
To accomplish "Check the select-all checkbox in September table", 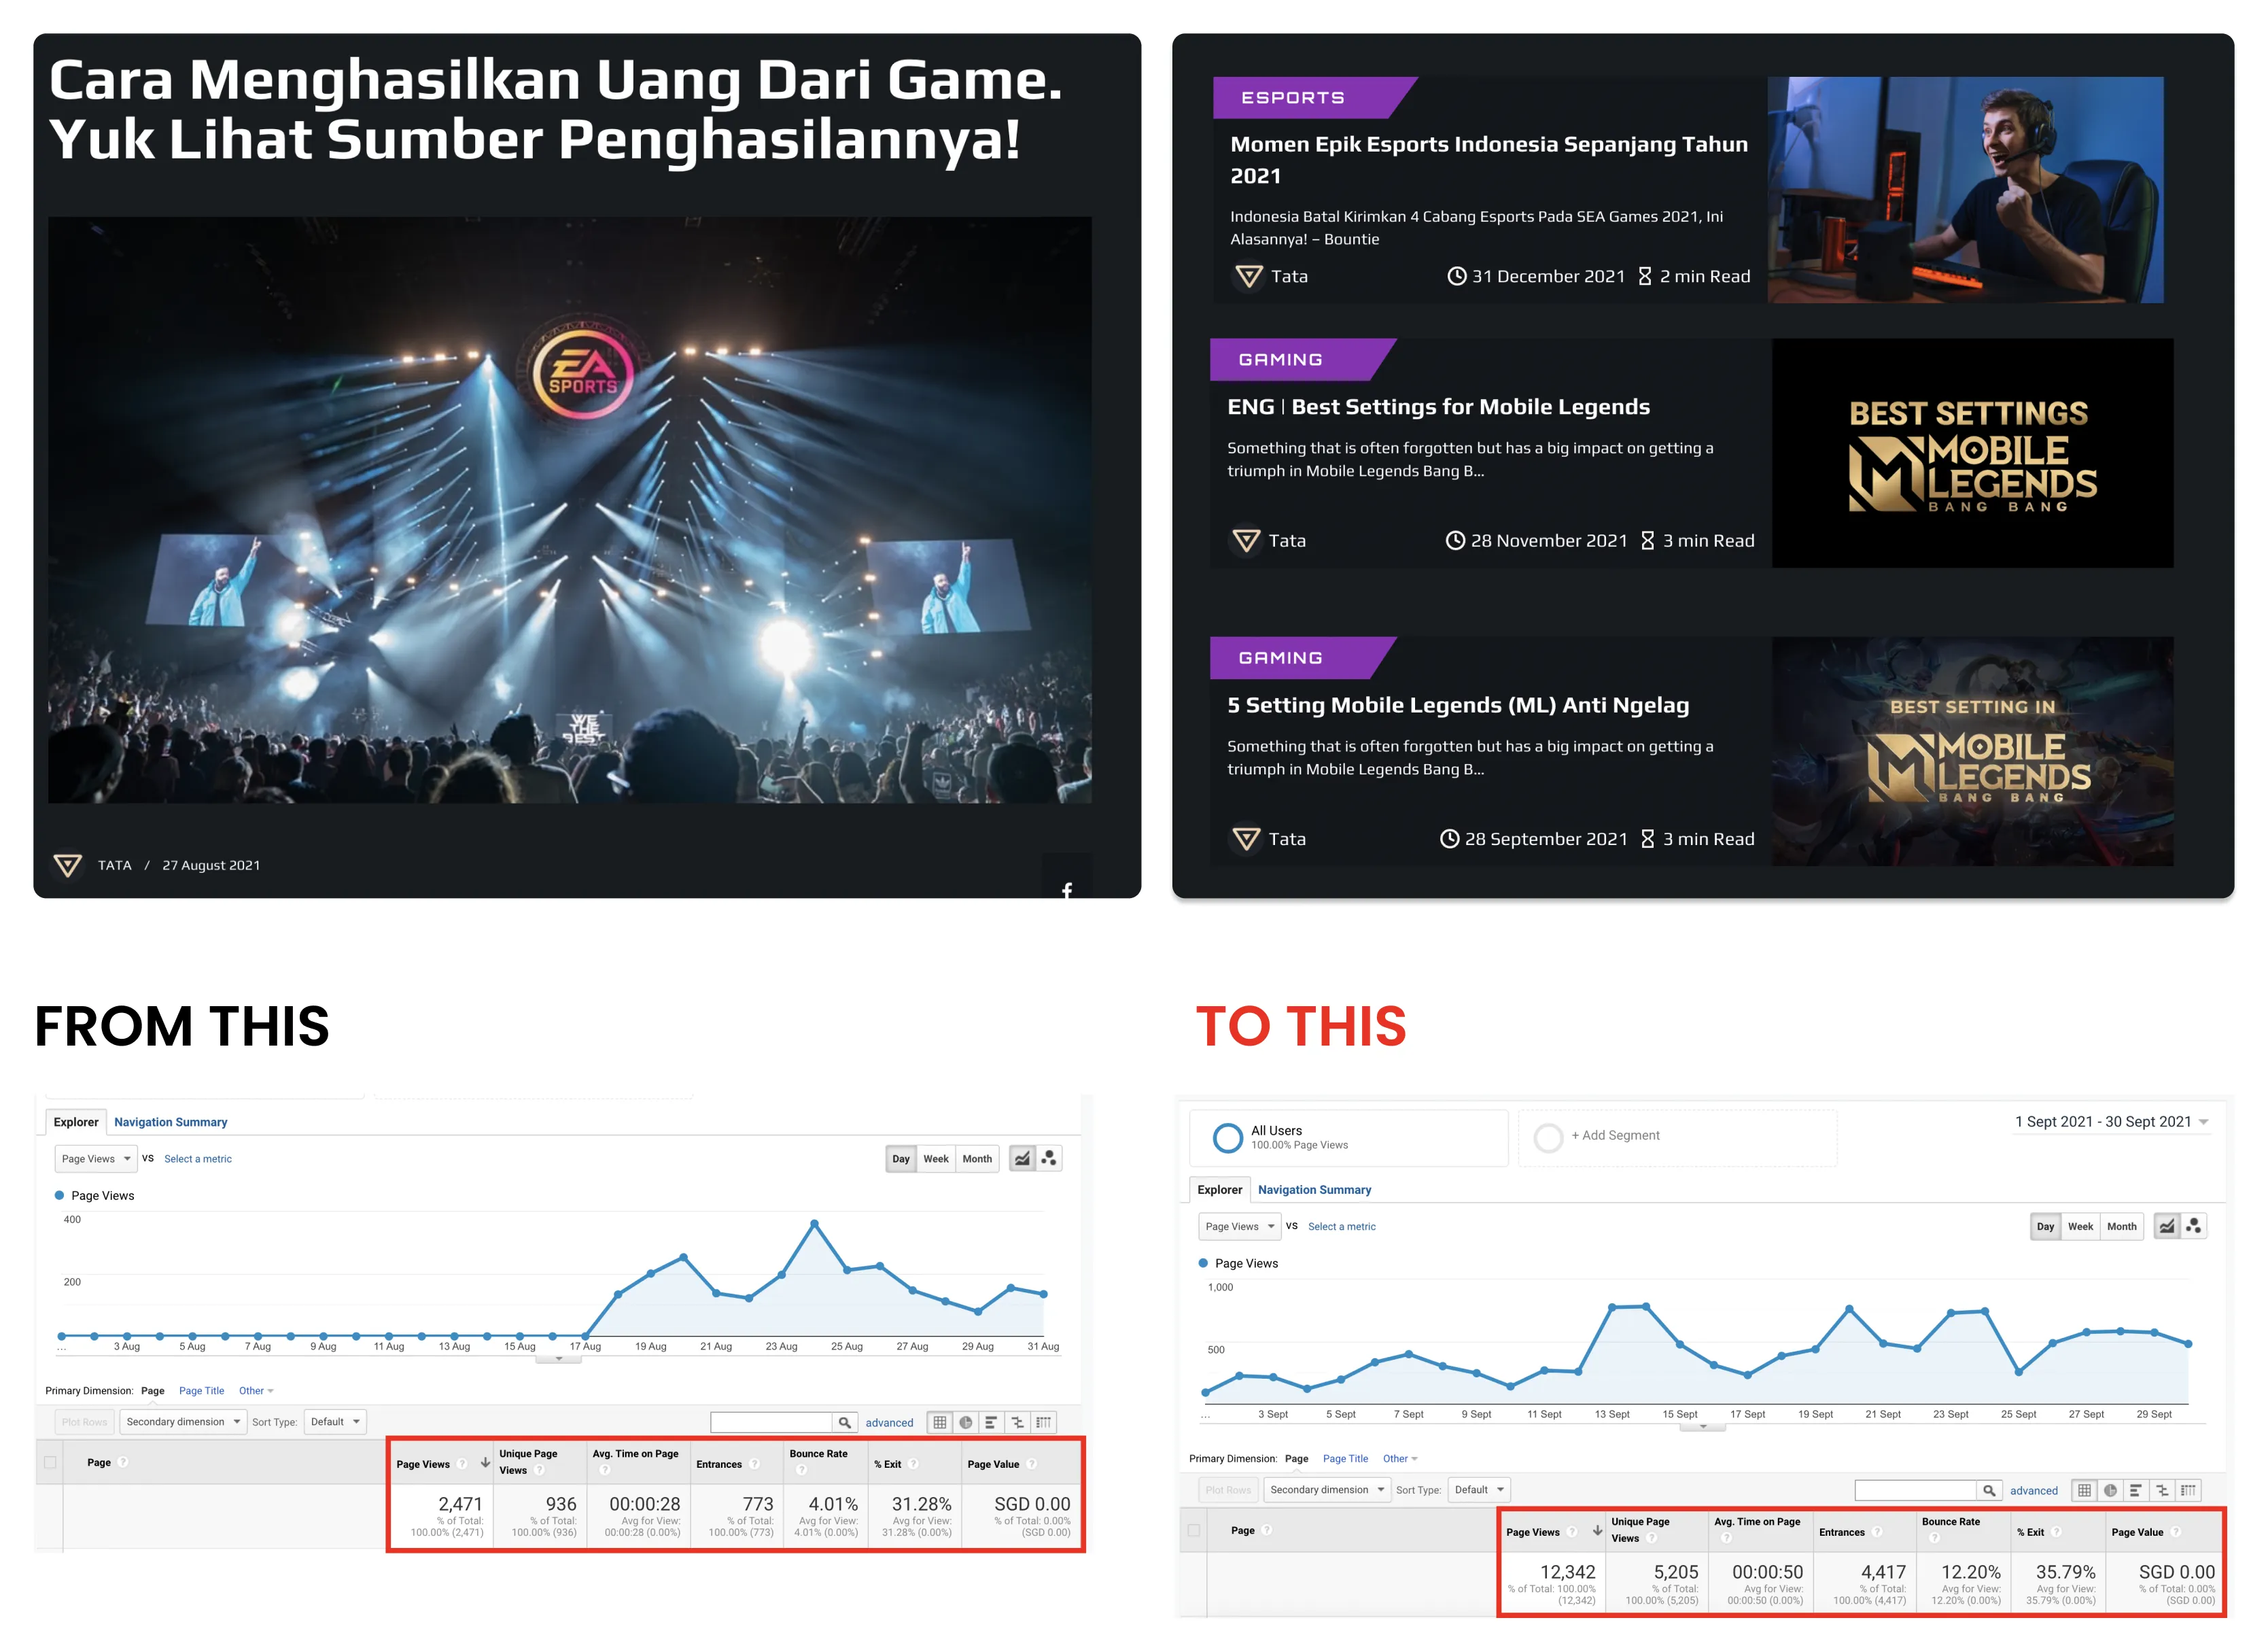I will (x=1193, y=1530).
